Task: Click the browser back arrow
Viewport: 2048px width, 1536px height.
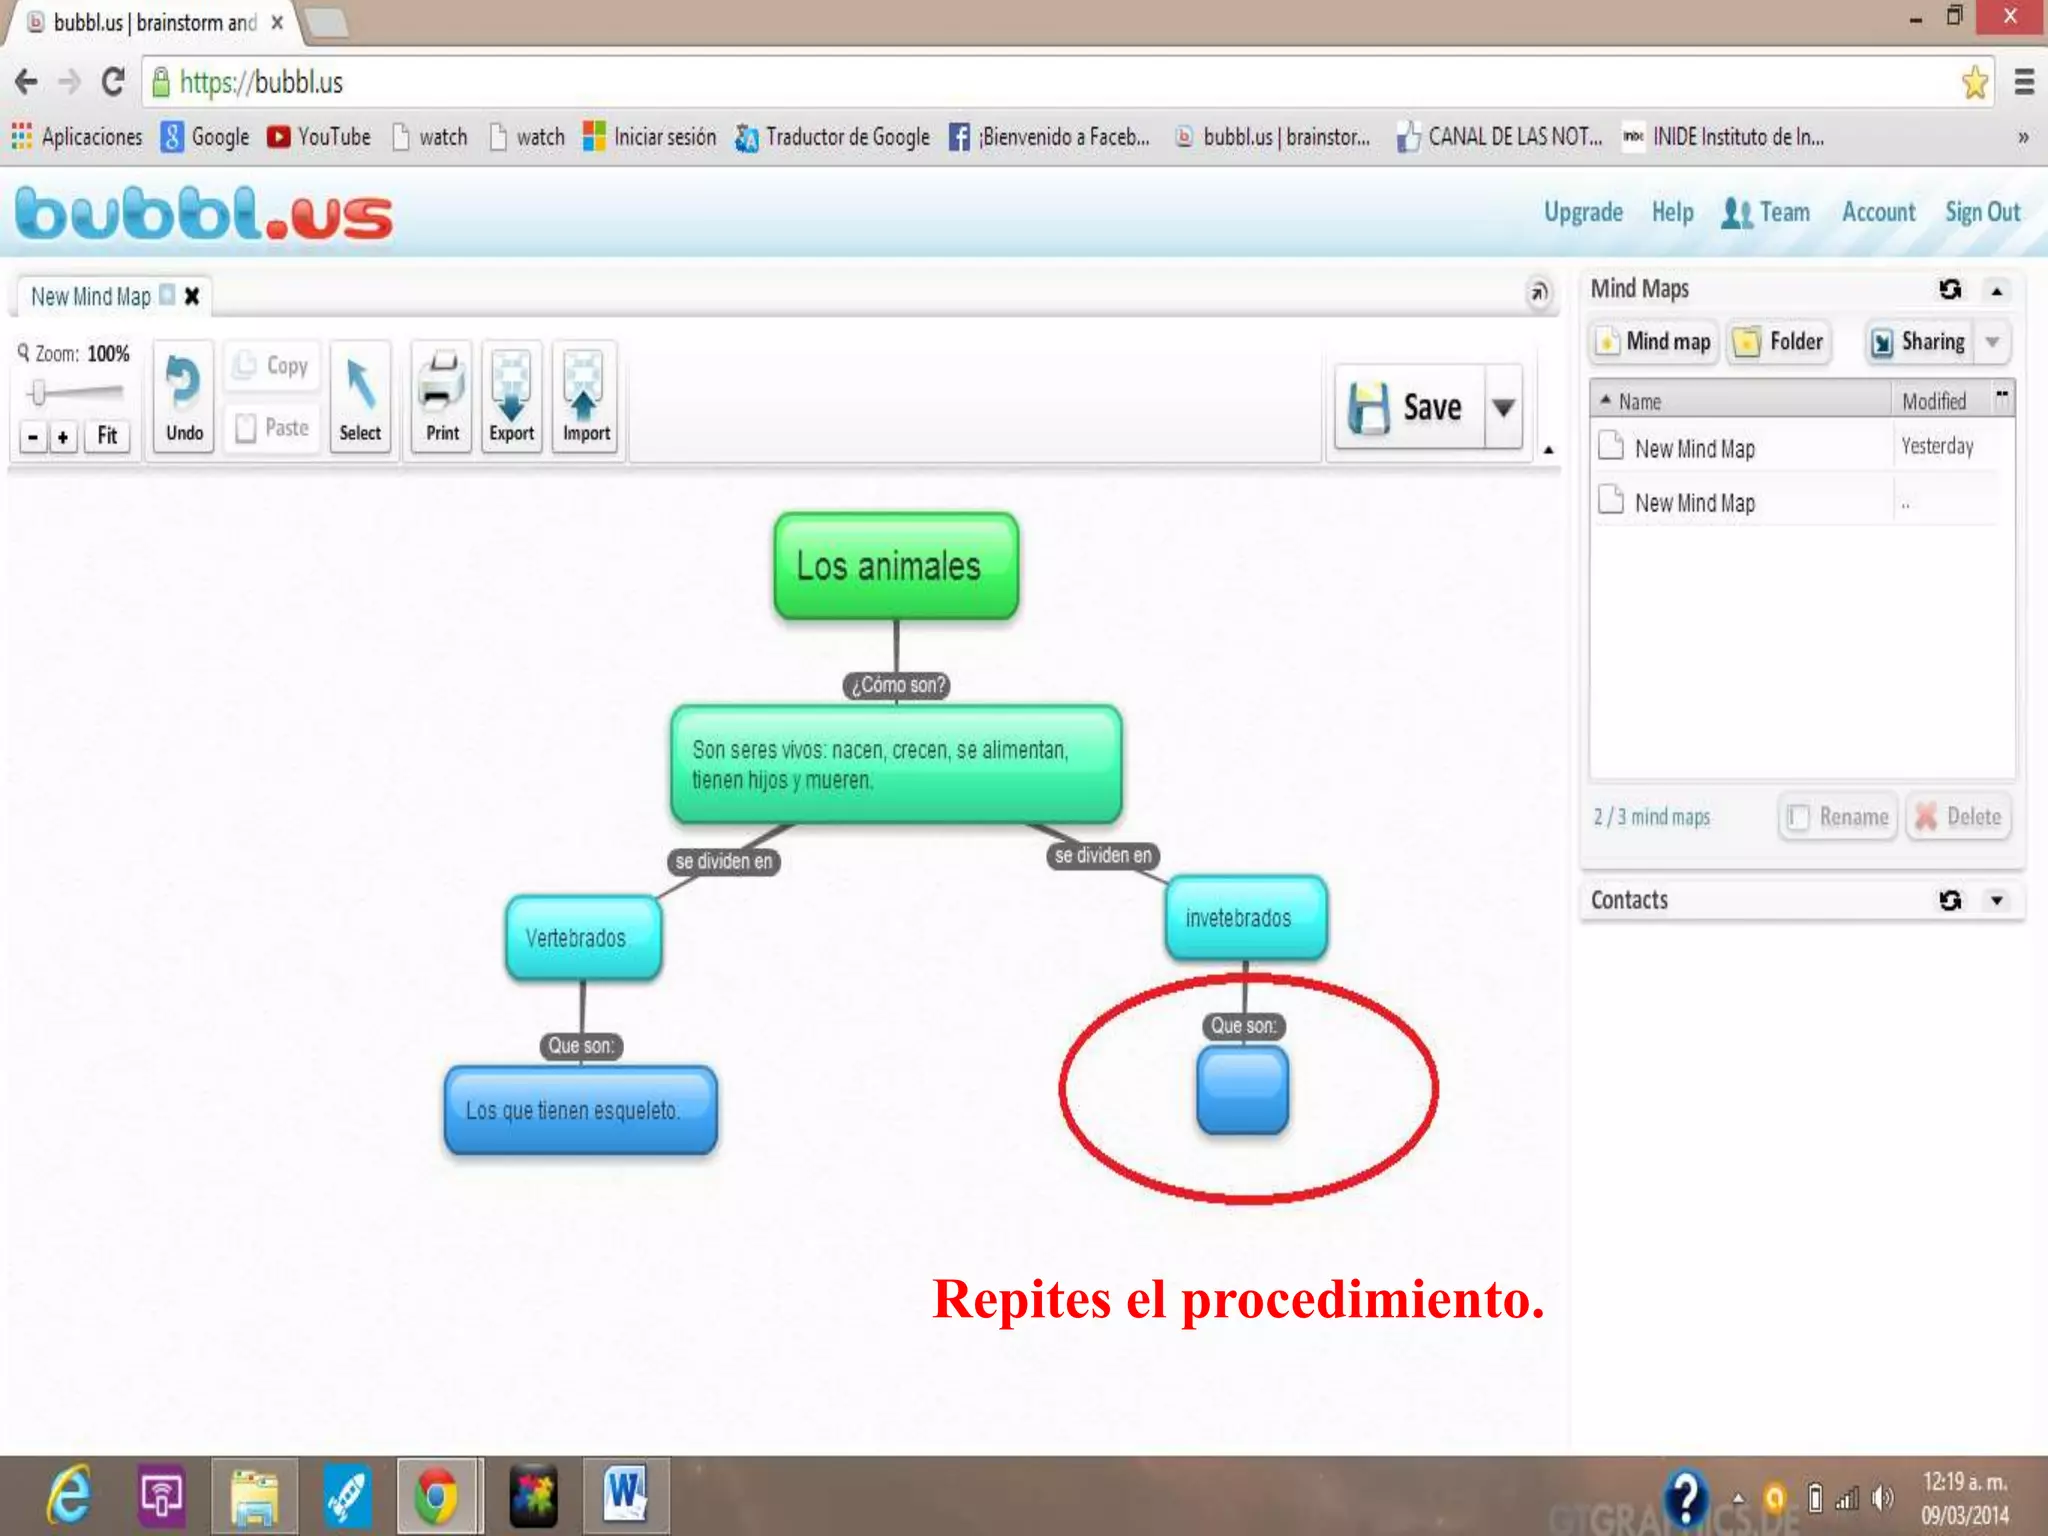Action: point(27,82)
